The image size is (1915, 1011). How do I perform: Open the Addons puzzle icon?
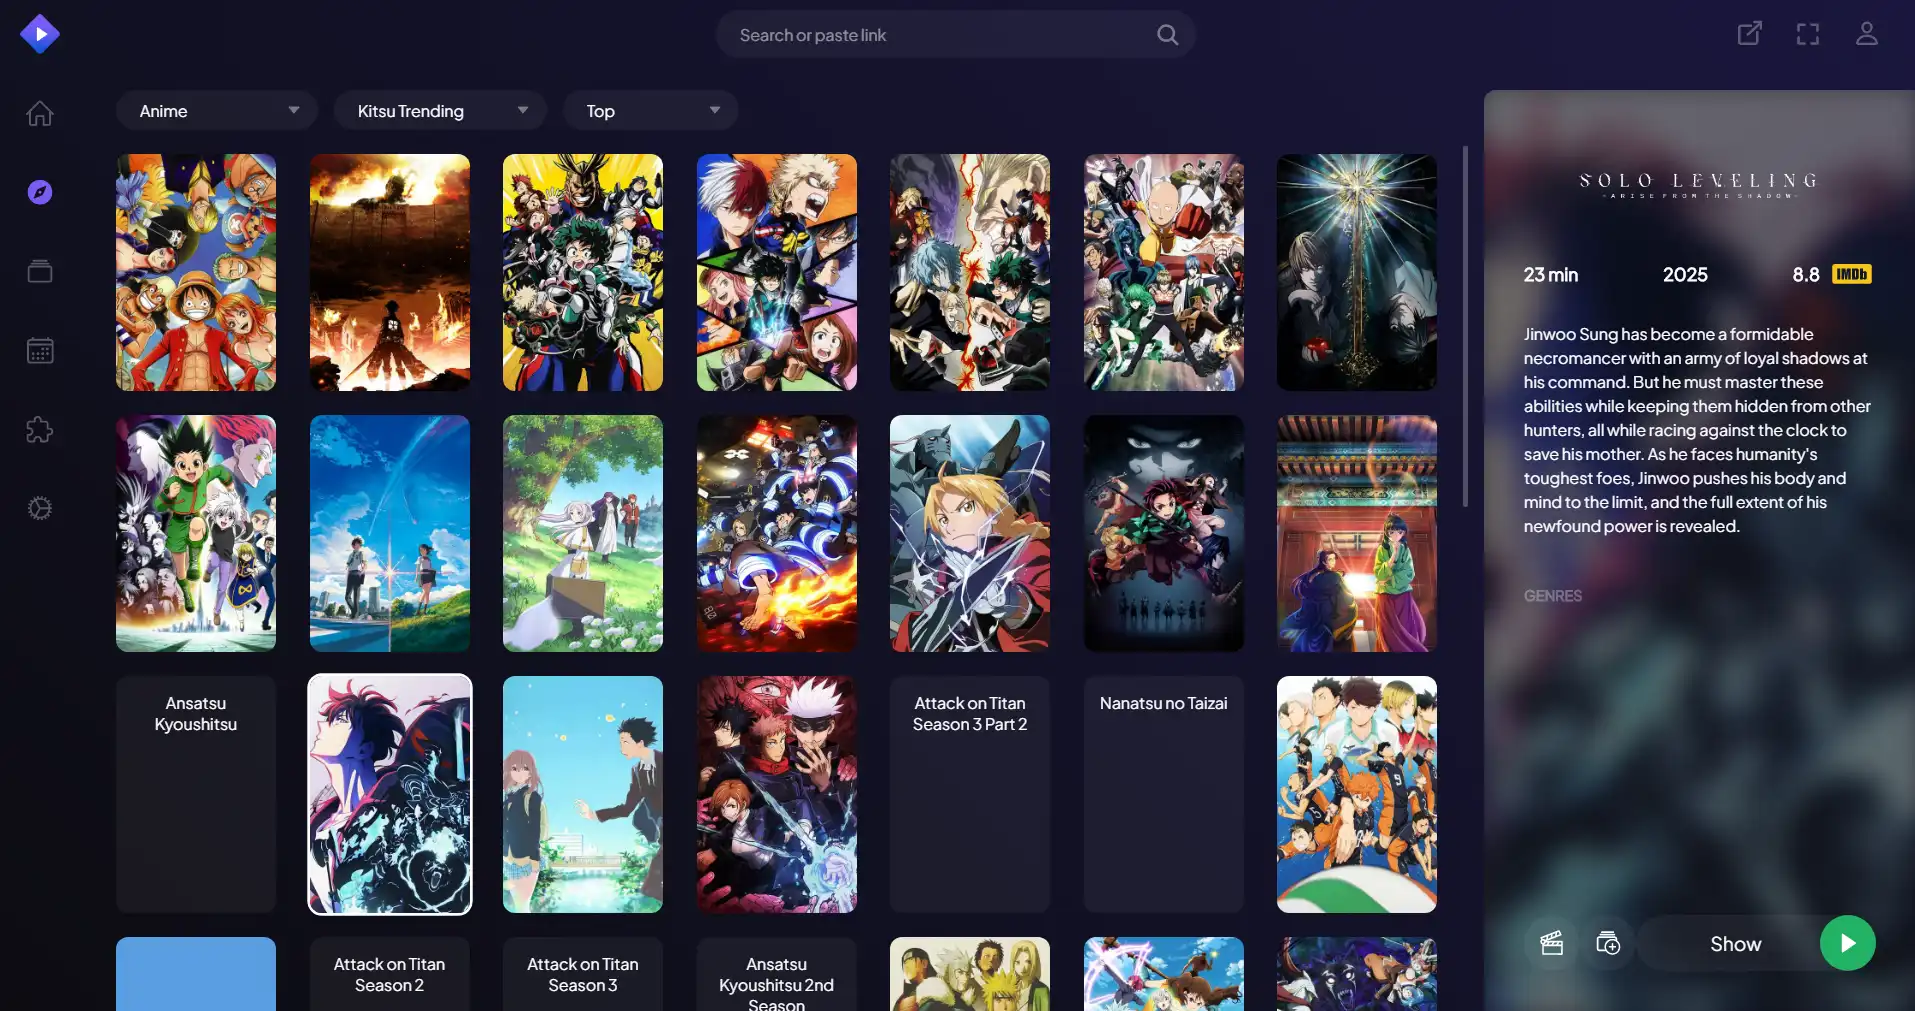point(40,430)
